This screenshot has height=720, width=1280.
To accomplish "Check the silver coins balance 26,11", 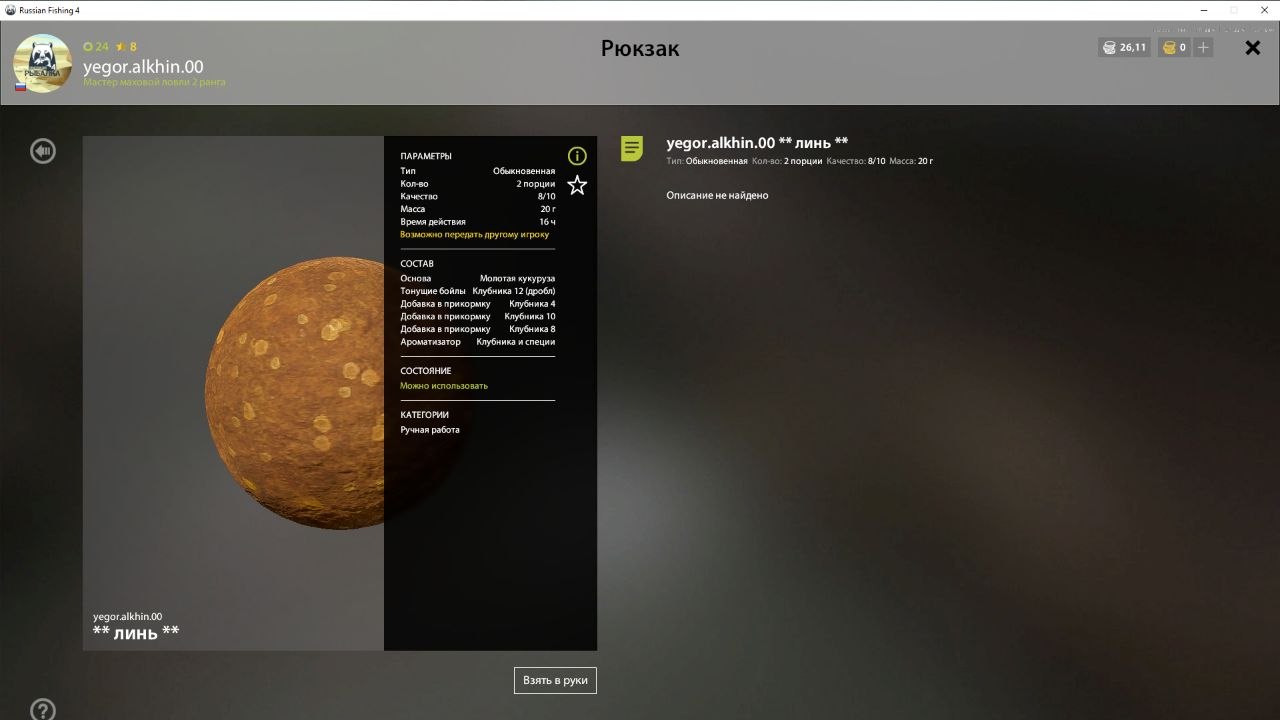I will pyautogui.click(x=1124, y=47).
